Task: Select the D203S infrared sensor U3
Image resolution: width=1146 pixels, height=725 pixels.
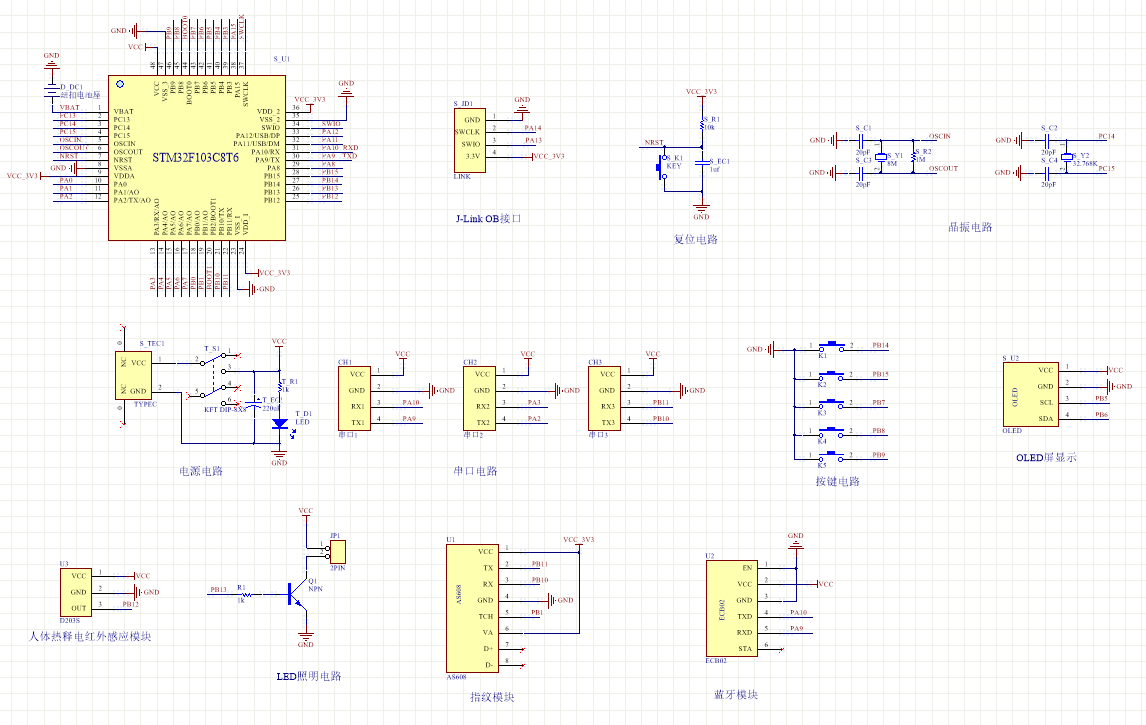Action: (x=78, y=592)
